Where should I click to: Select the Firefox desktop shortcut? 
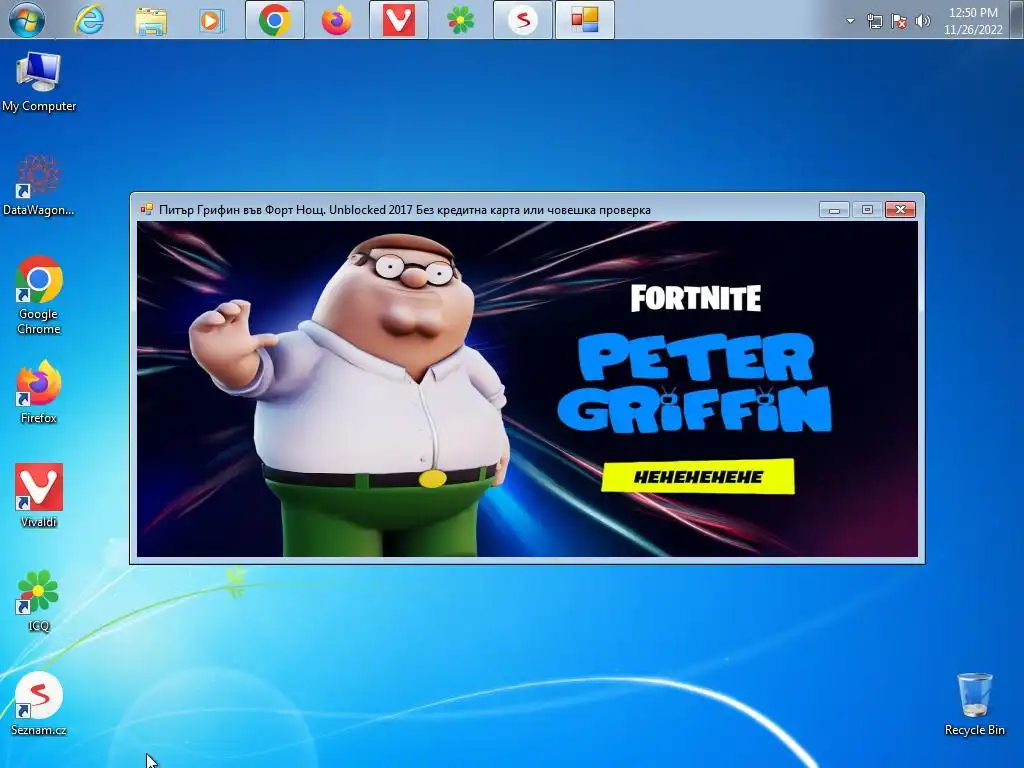[x=39, y=392]
